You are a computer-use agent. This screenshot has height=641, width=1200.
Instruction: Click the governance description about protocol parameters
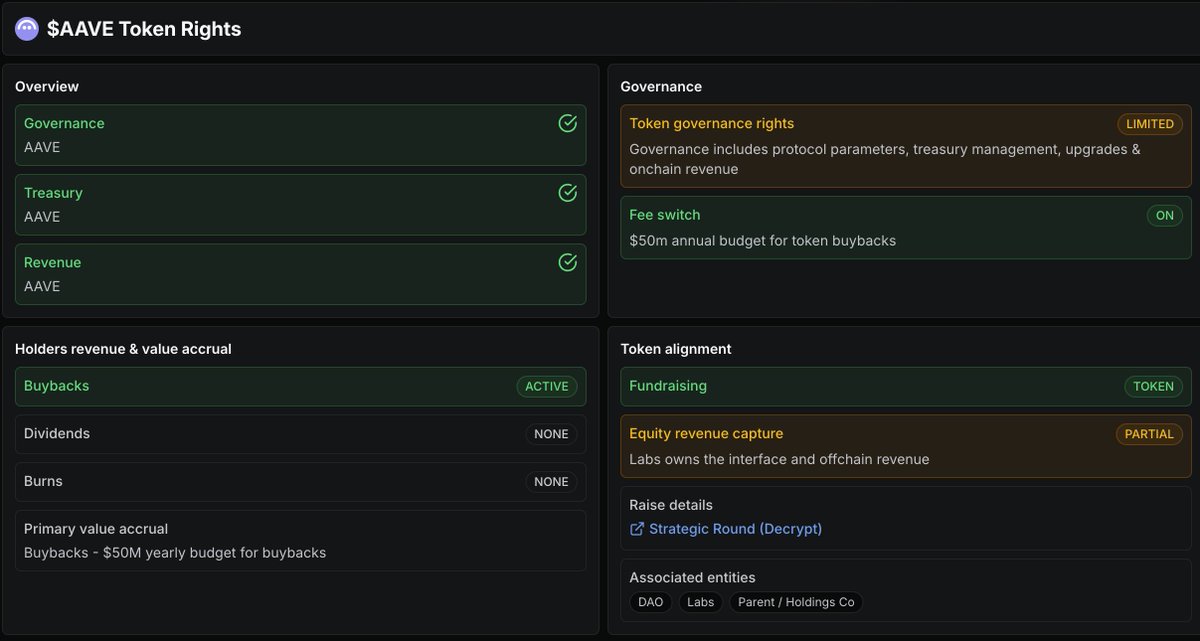pos(885,159)
